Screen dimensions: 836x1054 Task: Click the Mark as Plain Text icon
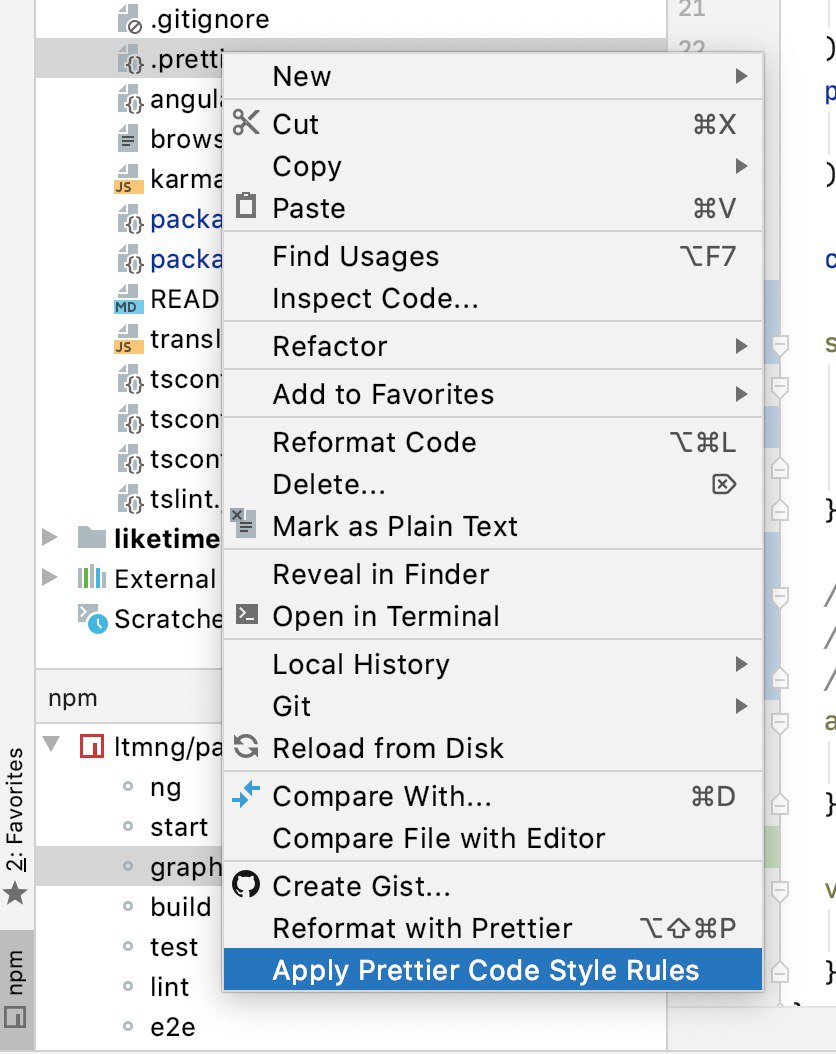243,524
